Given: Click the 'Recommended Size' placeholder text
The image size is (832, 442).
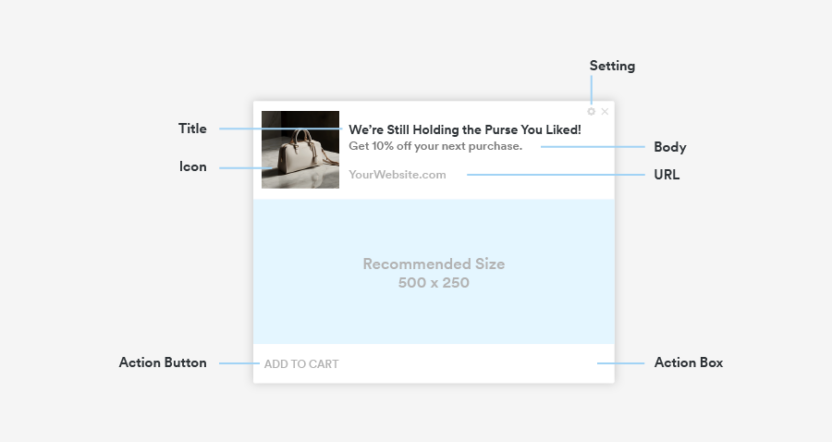Looking at the screenshot, I should coord(433,264).
